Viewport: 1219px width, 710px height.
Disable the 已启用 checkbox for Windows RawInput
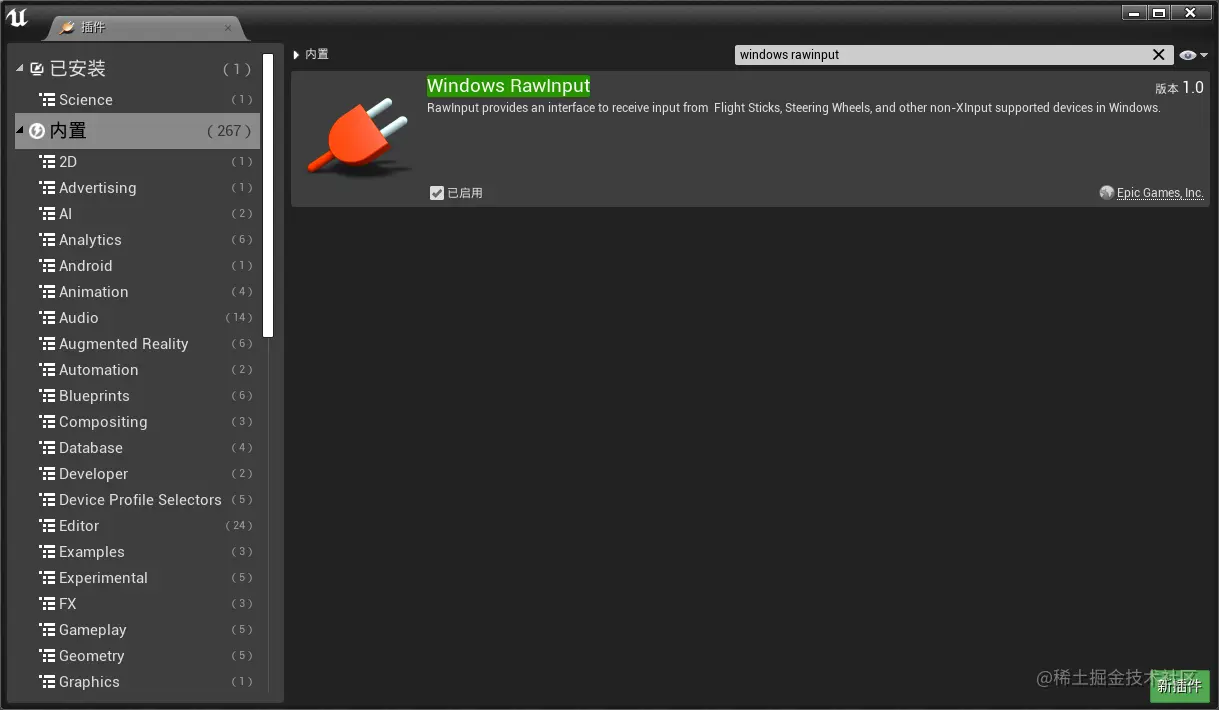(437, 193)
